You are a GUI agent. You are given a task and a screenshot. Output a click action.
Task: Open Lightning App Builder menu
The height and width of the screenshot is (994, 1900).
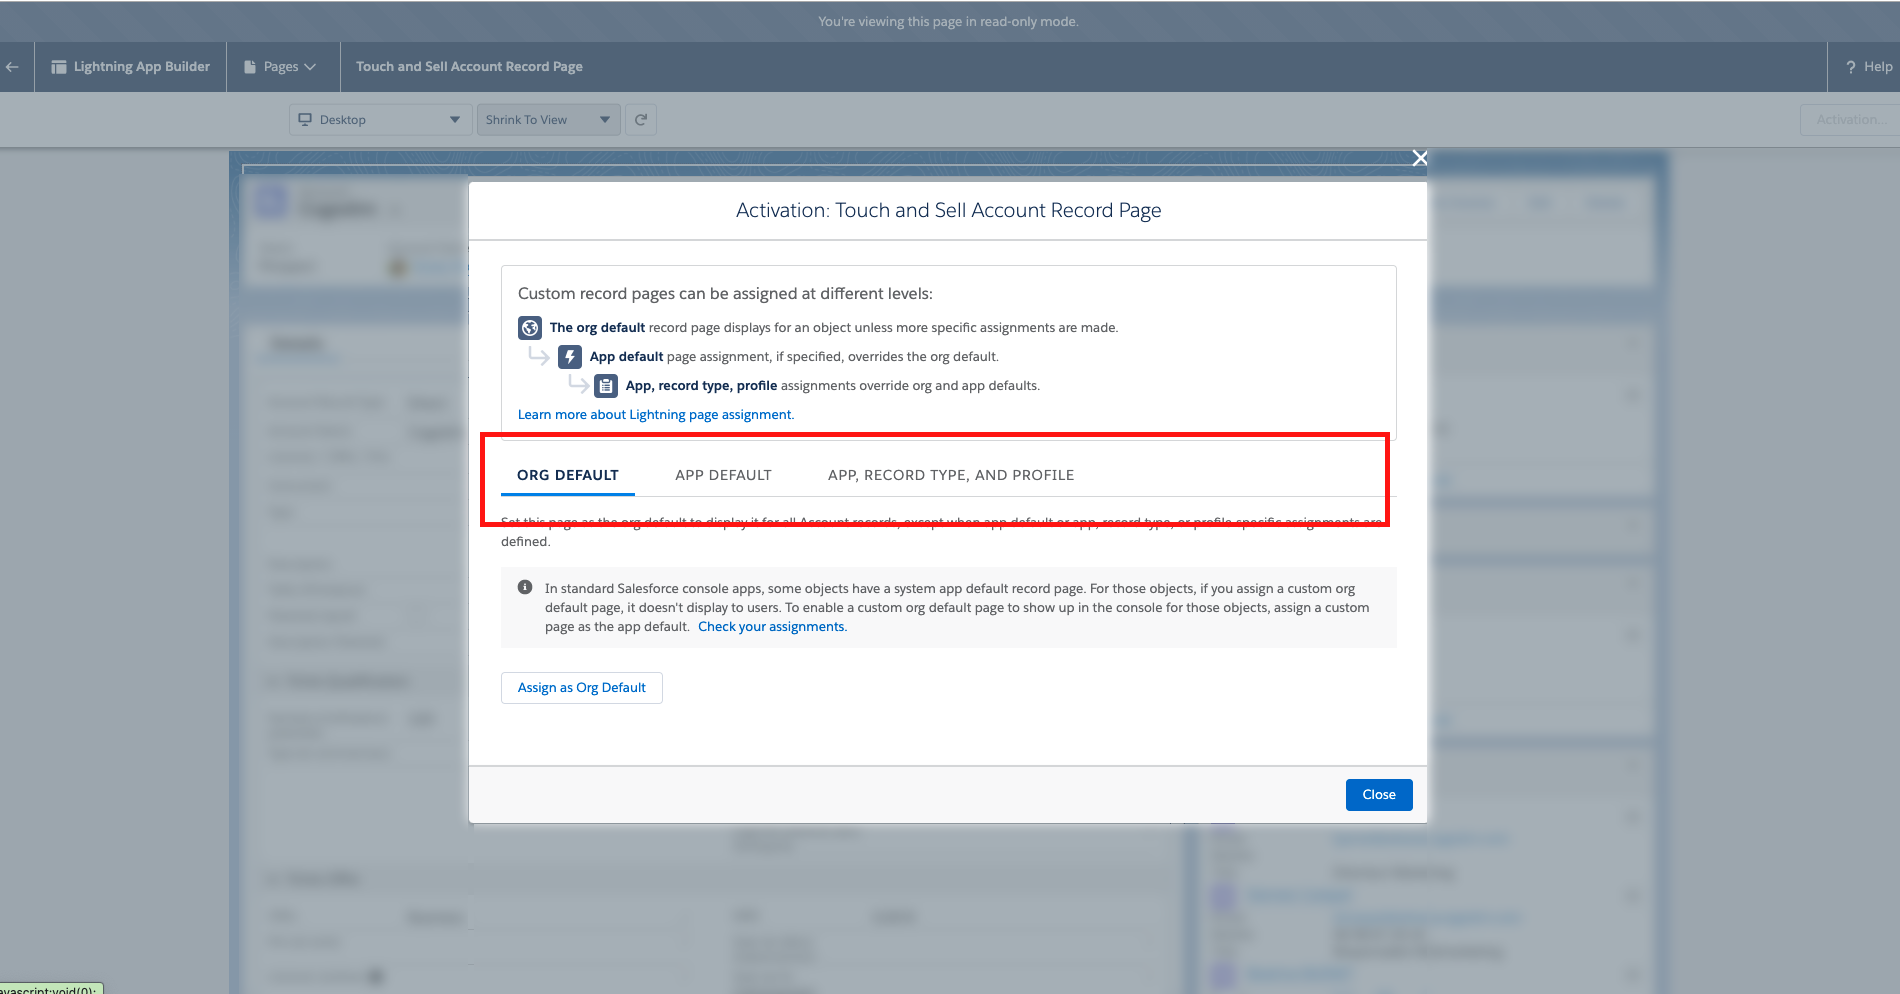coord(131,67)
